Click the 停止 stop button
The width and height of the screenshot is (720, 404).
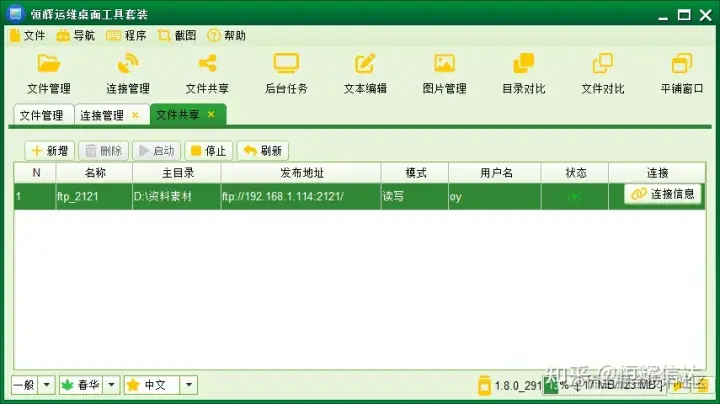coord(208,151)
